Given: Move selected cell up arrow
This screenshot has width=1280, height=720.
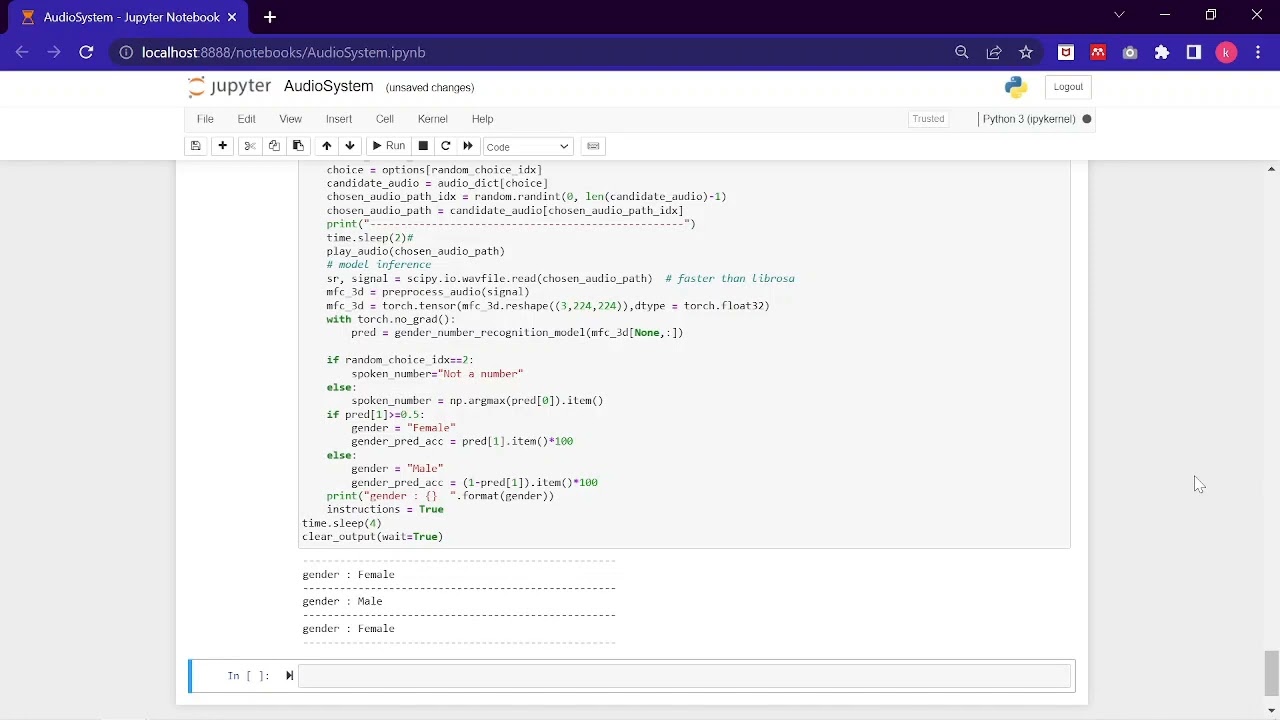Looking at the screenshot, I should (326, 146).
